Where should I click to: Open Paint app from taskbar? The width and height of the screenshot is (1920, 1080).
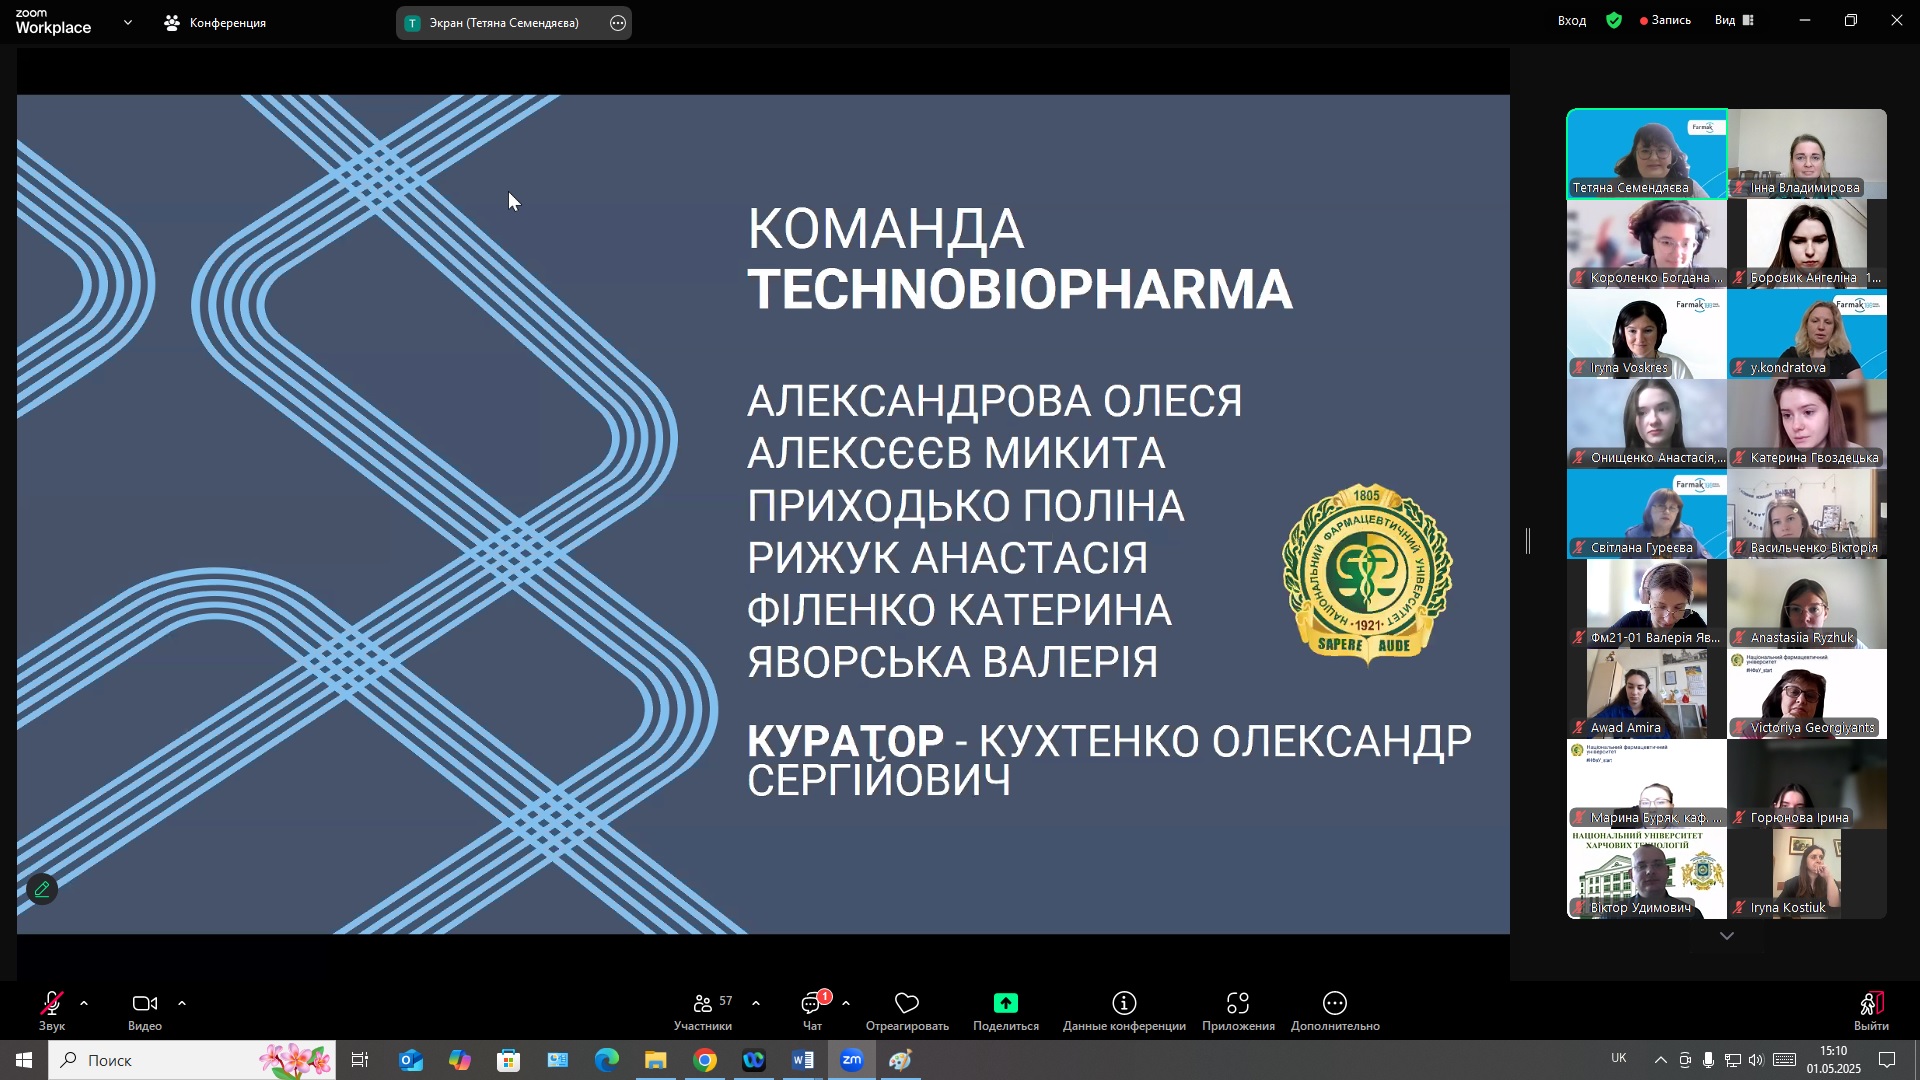pos(901,1060)
